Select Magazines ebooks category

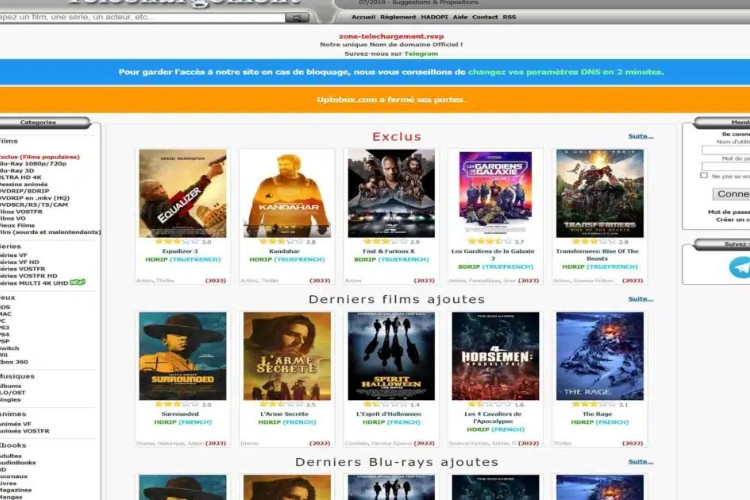pyautogui.click(x=16, y=490)
